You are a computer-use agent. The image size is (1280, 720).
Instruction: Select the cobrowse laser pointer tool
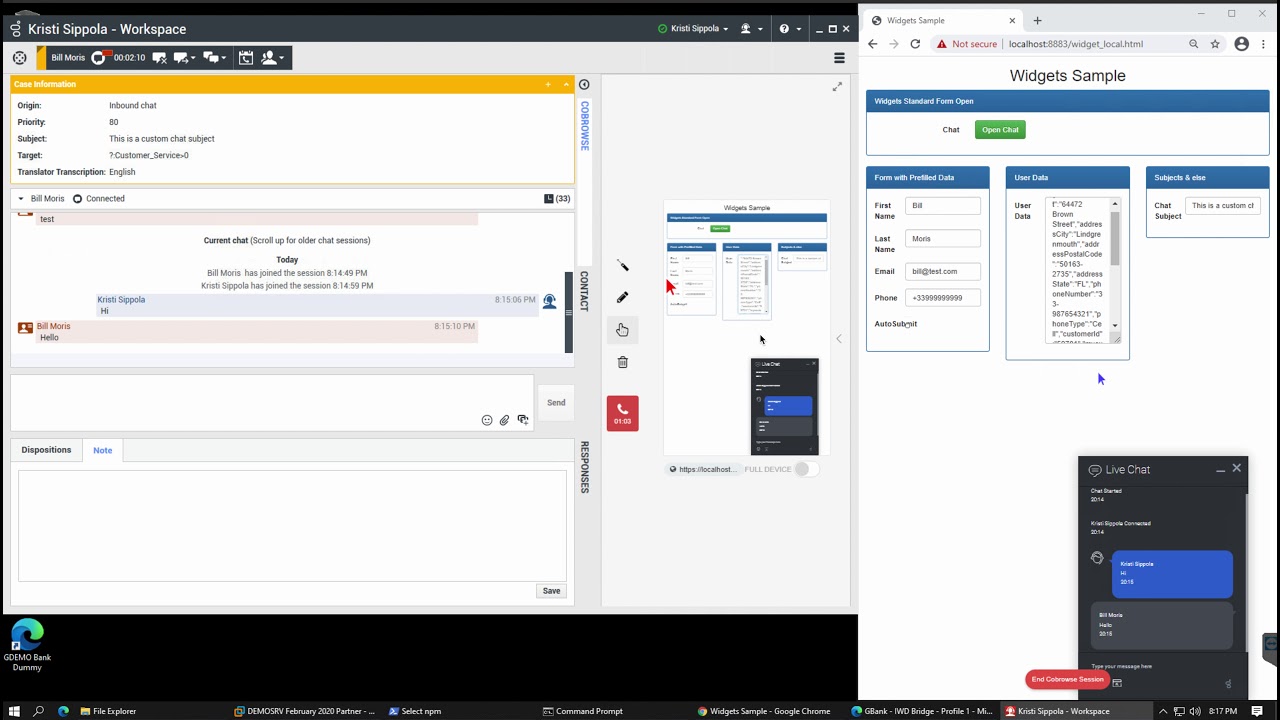[622, 265]
